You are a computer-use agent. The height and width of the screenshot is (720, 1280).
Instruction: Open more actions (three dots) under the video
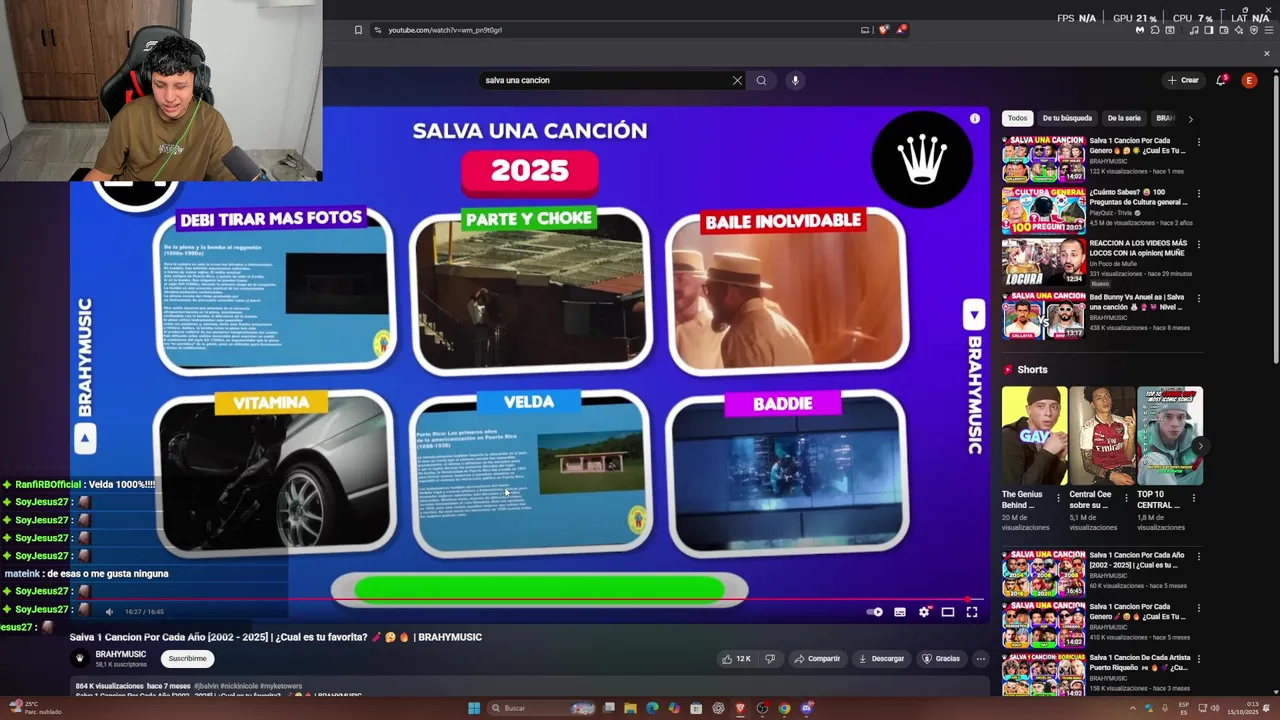[x=981, y=659]
